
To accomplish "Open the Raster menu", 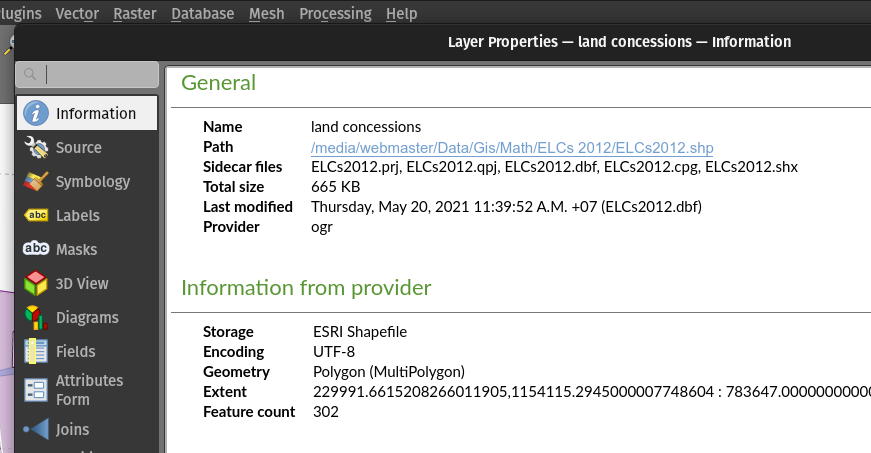I will pos(135,14).
